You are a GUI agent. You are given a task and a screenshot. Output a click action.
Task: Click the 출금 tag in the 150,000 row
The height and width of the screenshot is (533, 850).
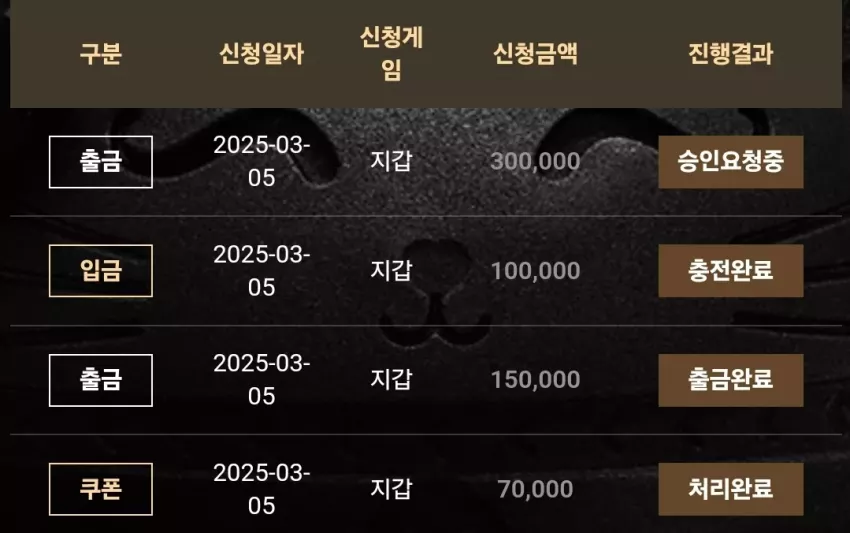pos(101,380)
